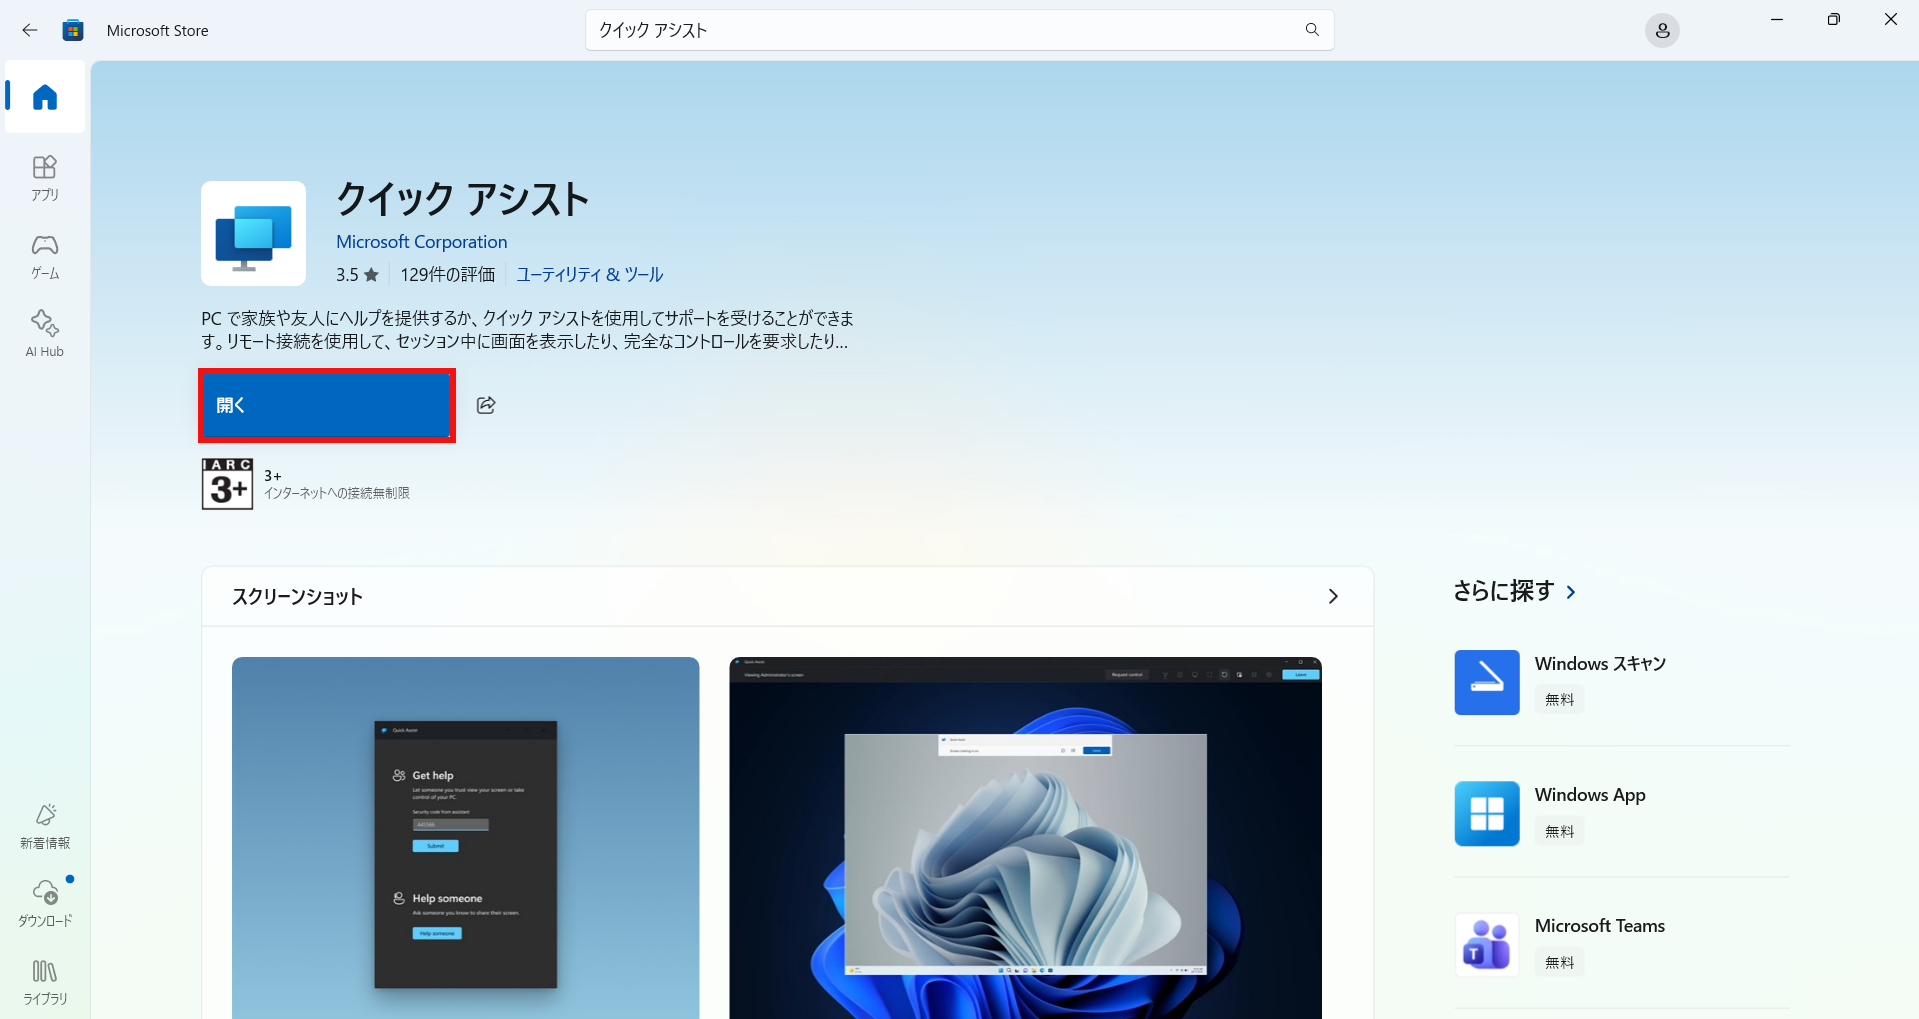Open ユーティリティ & ツール category link
Image resolution: width=1919 pixels, height=1019 pixels.
click(x=589, y=274)
